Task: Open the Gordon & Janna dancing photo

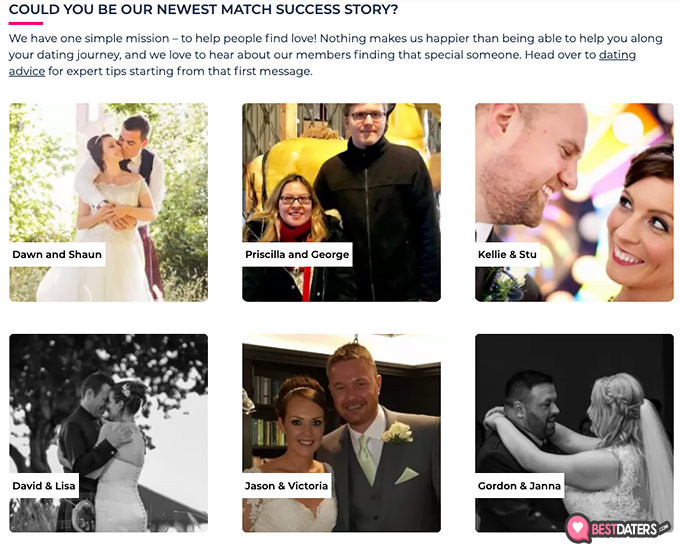Action: [574, 433]
